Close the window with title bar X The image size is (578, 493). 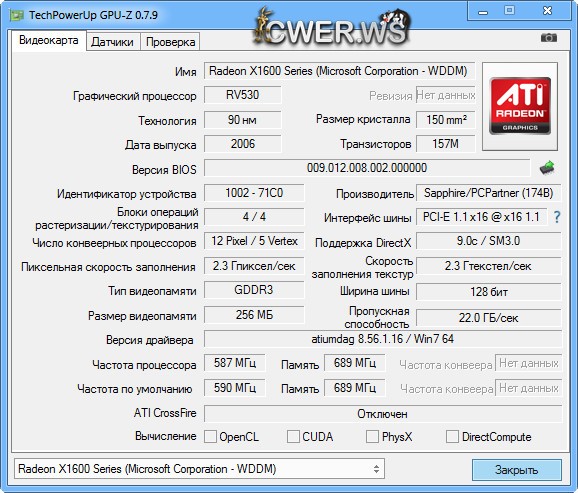pyautogui.click(x=547, y=11)
